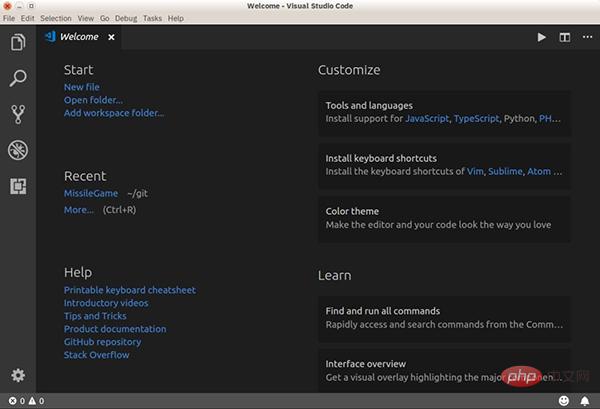
Task: Open the Help menu
Action: tap(176, 18)
